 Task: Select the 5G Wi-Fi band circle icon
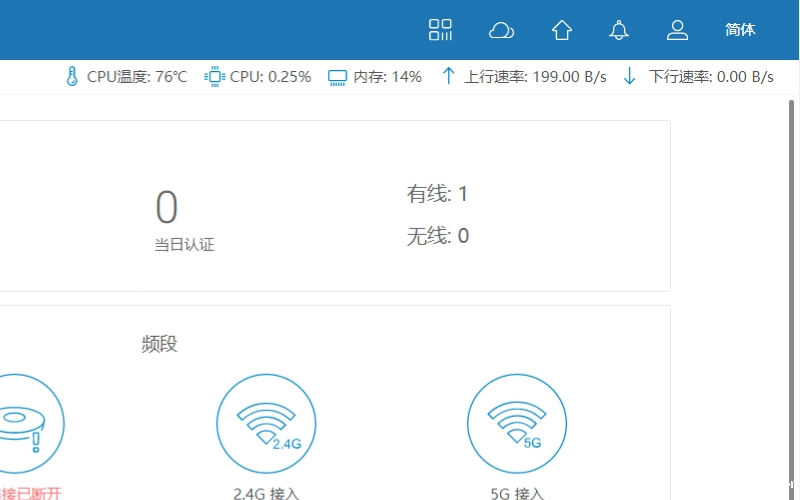coord(517,423)
